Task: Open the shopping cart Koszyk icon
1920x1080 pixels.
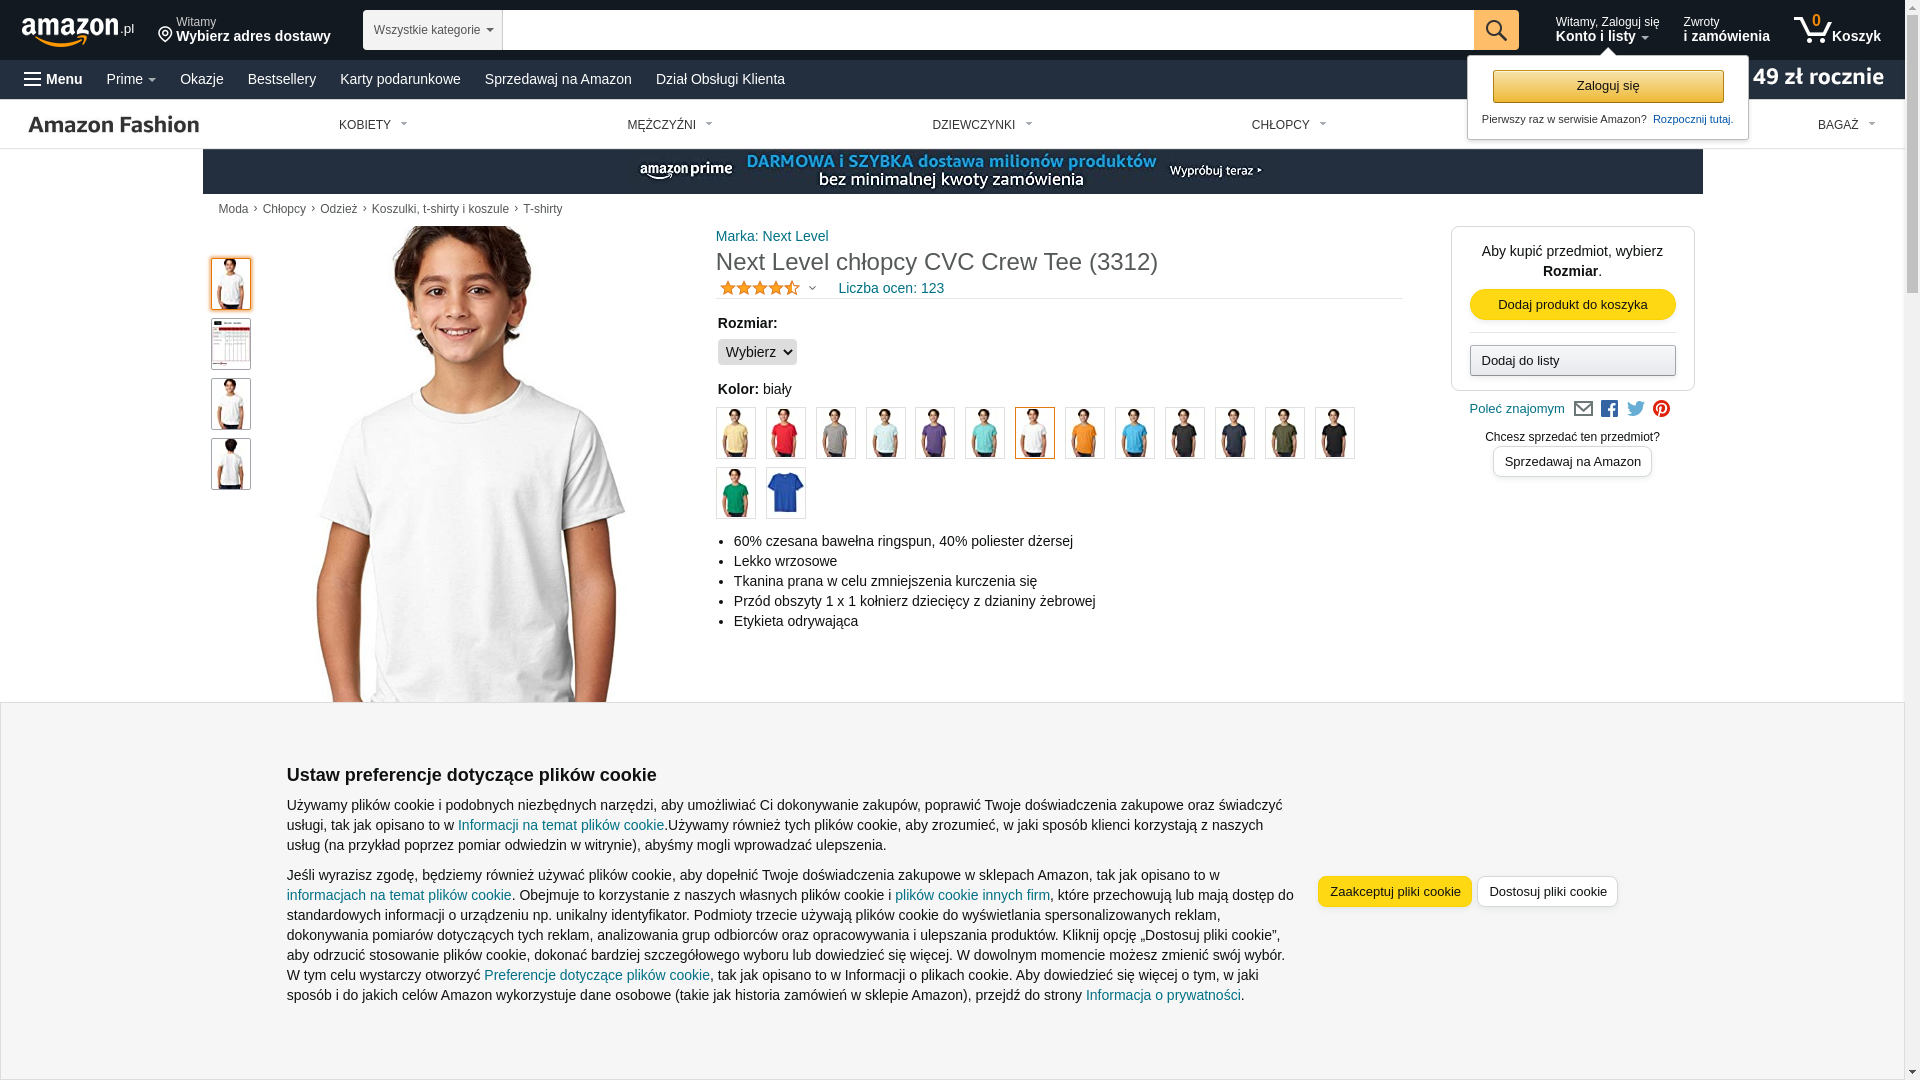Action: point(1836,30)
